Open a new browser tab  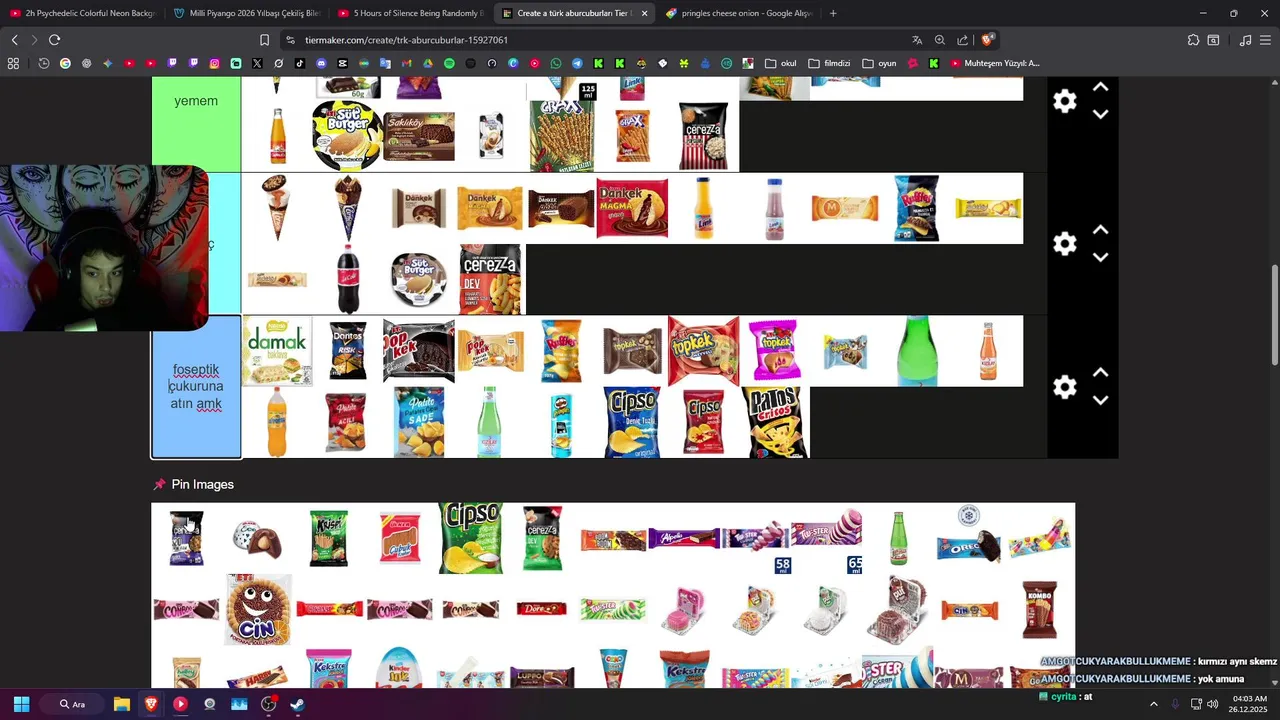pos(833,13)
